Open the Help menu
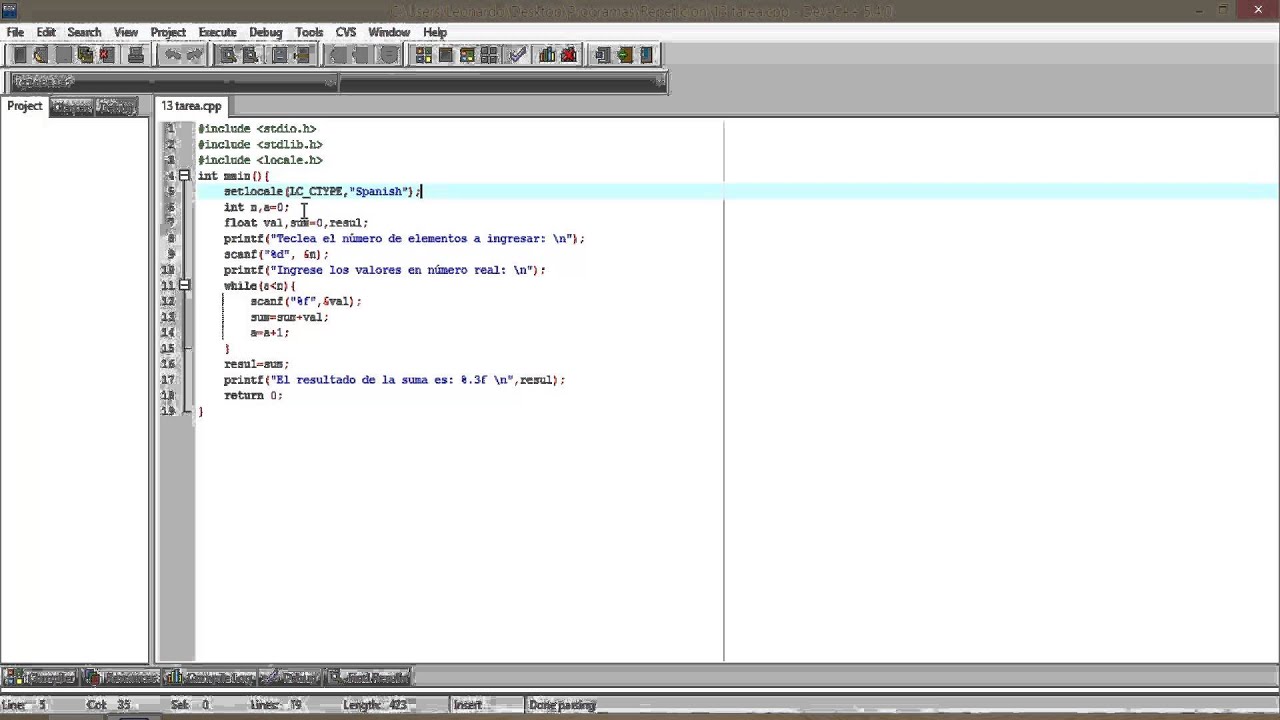Image resolution: width=1280 pixels, height=720 pixels. click(435, 32)
